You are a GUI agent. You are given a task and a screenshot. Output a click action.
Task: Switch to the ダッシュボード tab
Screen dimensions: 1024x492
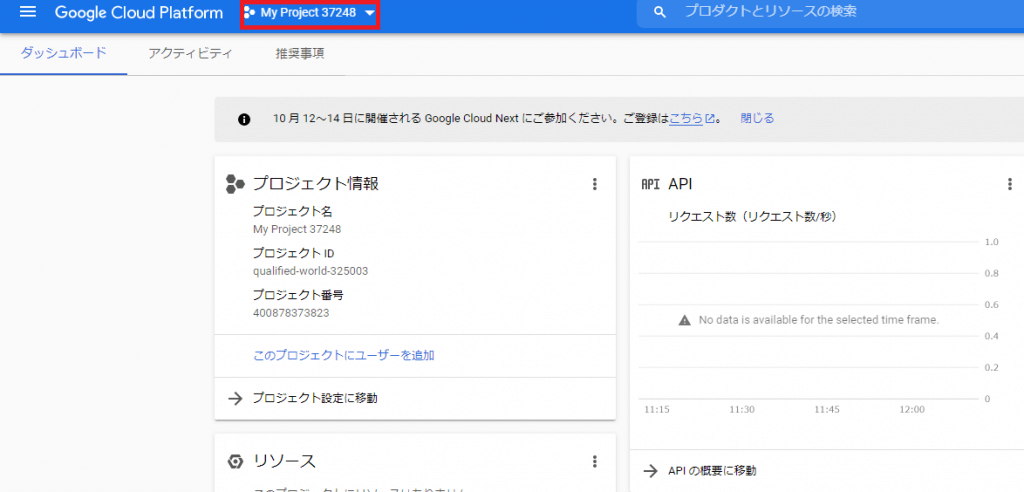pos(63,54)
